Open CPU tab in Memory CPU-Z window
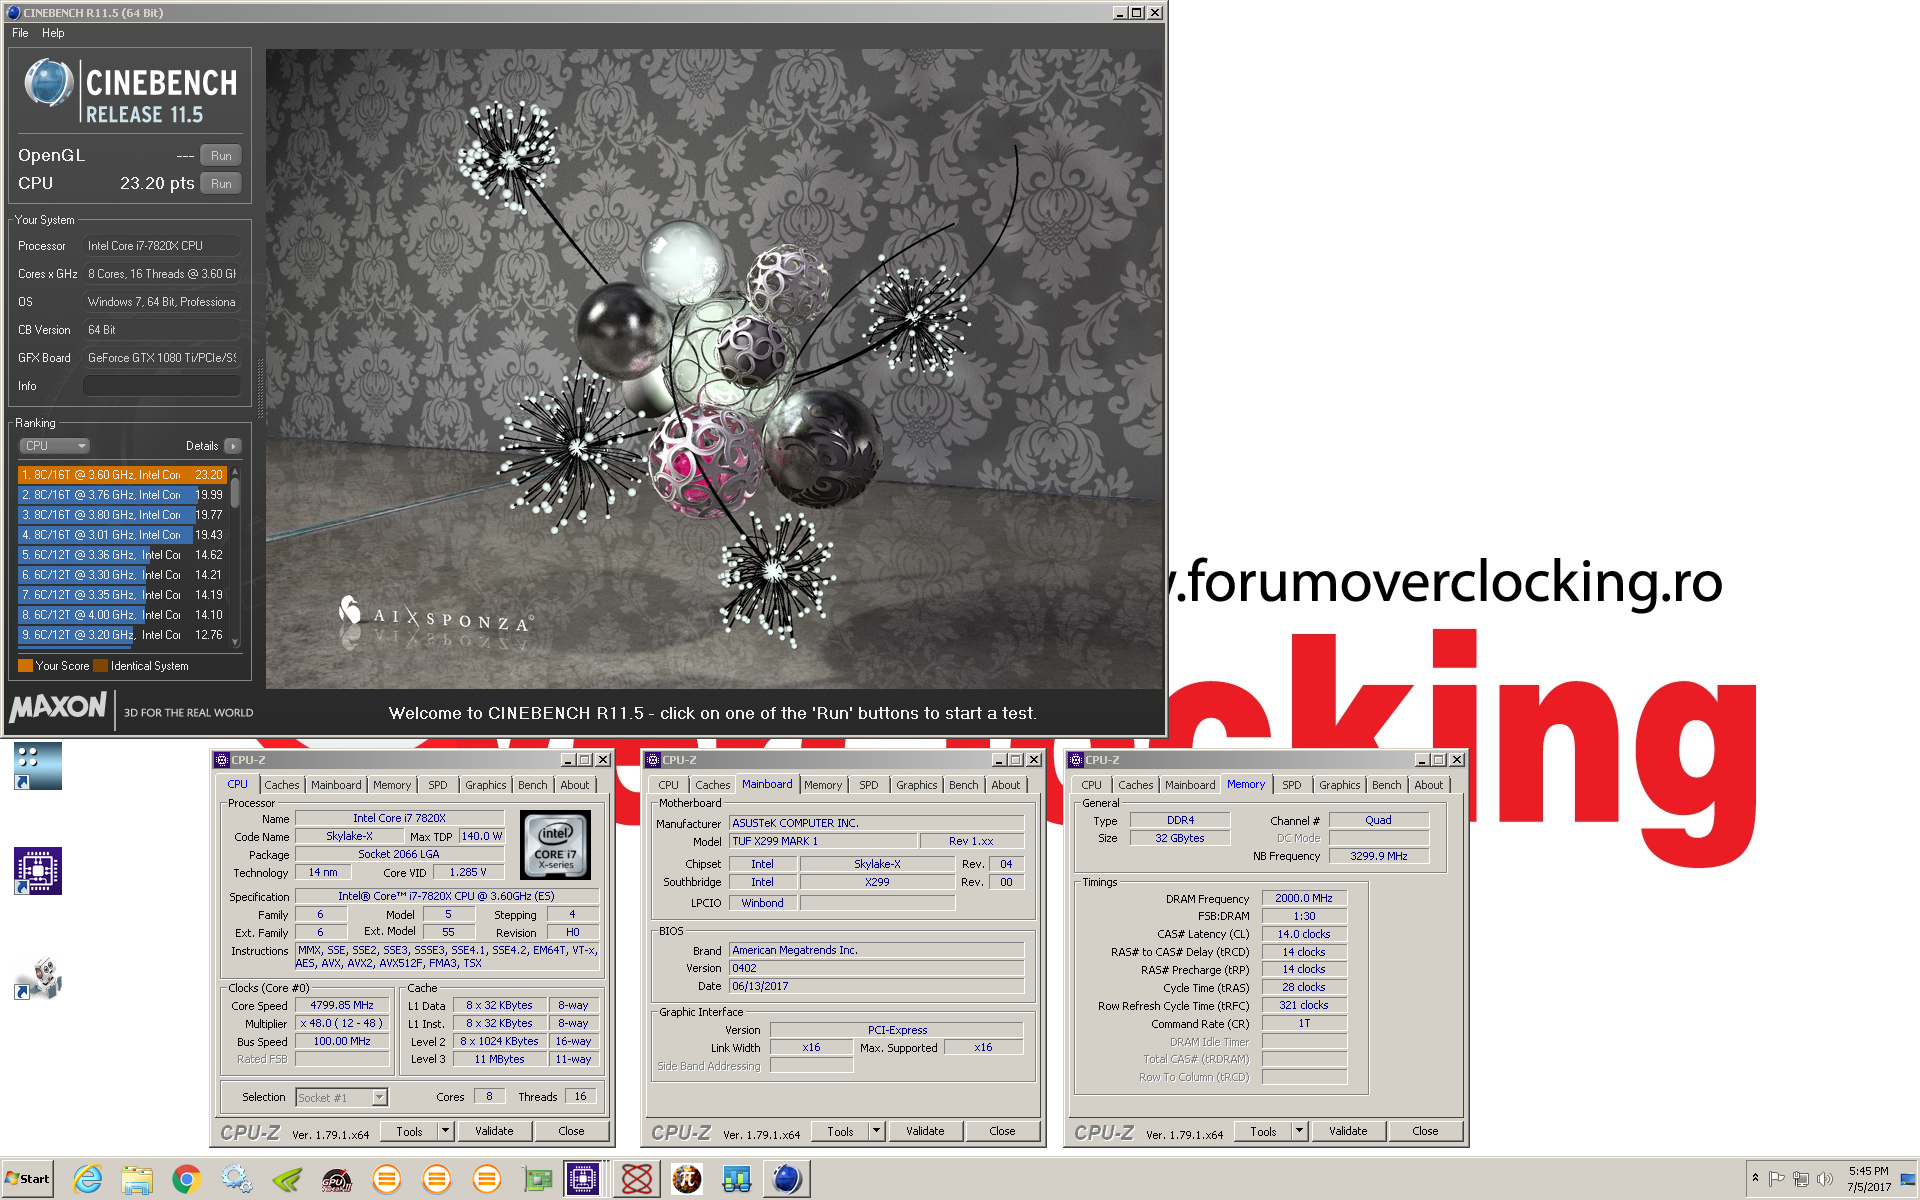1920x1200 pixels. click(x=1091, y=785)
